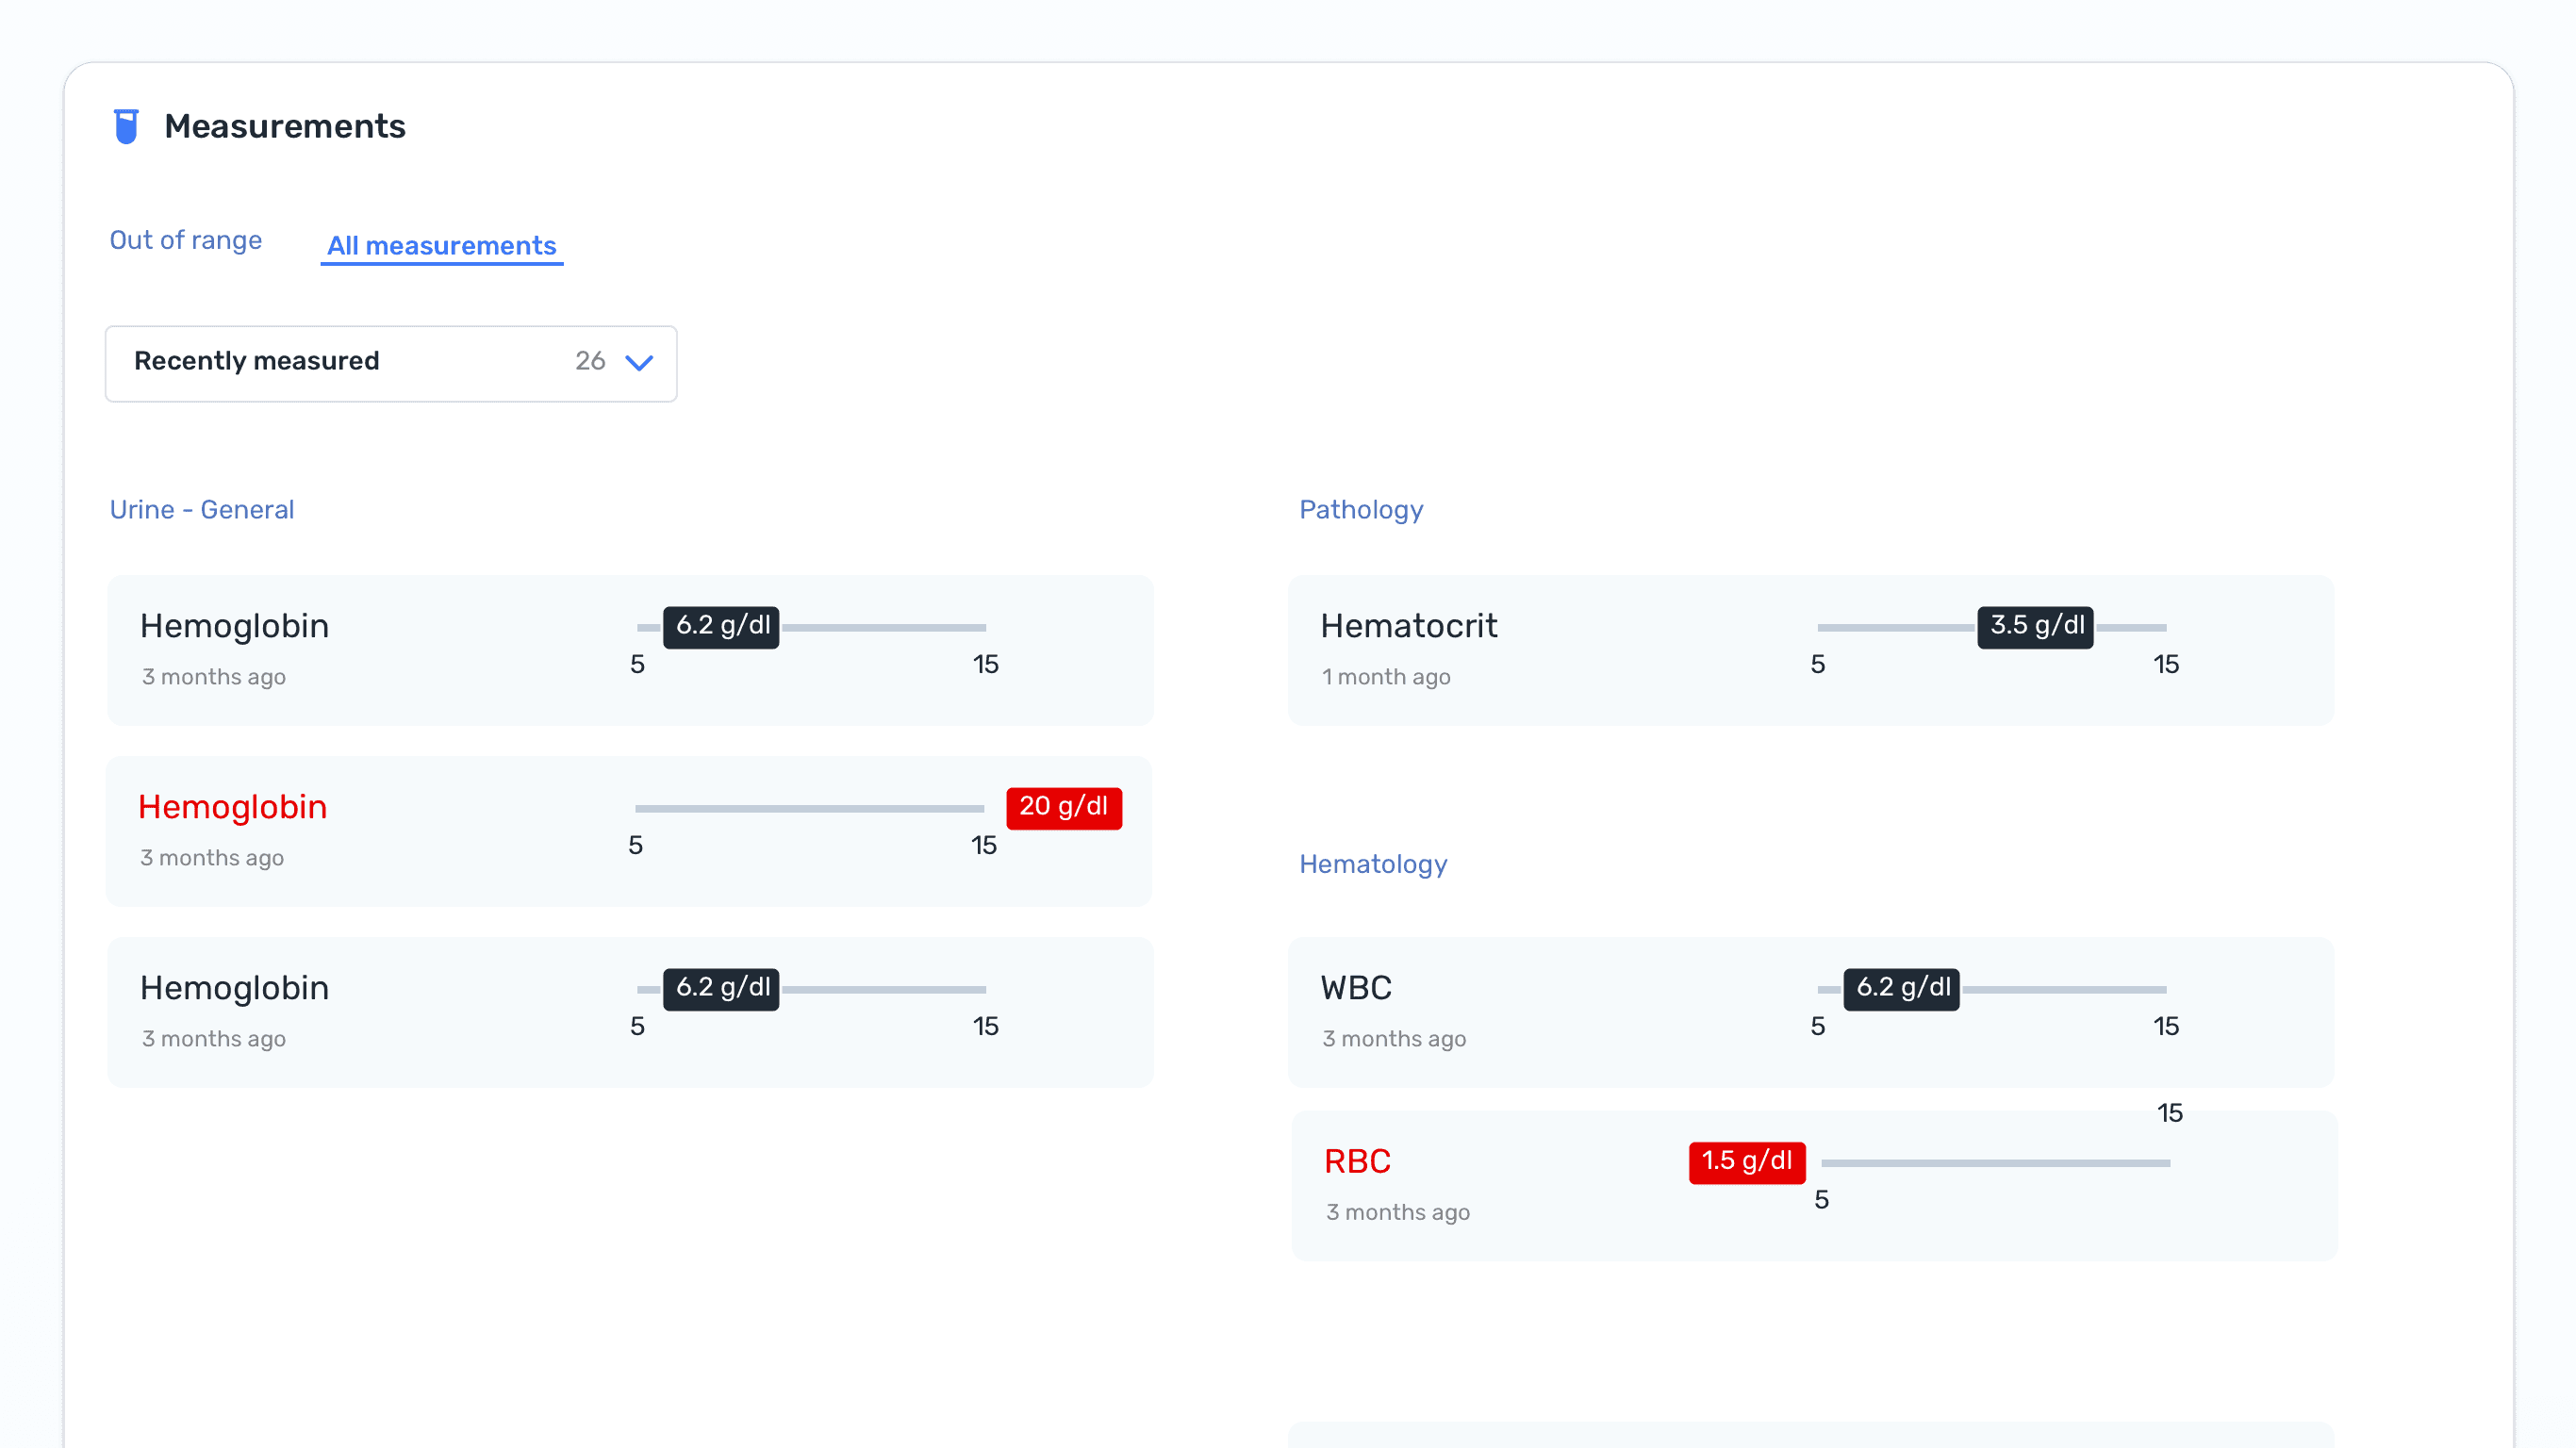Select the All measurements tab
This screenshot has width=2576, height=1448.
coord(441,245)
